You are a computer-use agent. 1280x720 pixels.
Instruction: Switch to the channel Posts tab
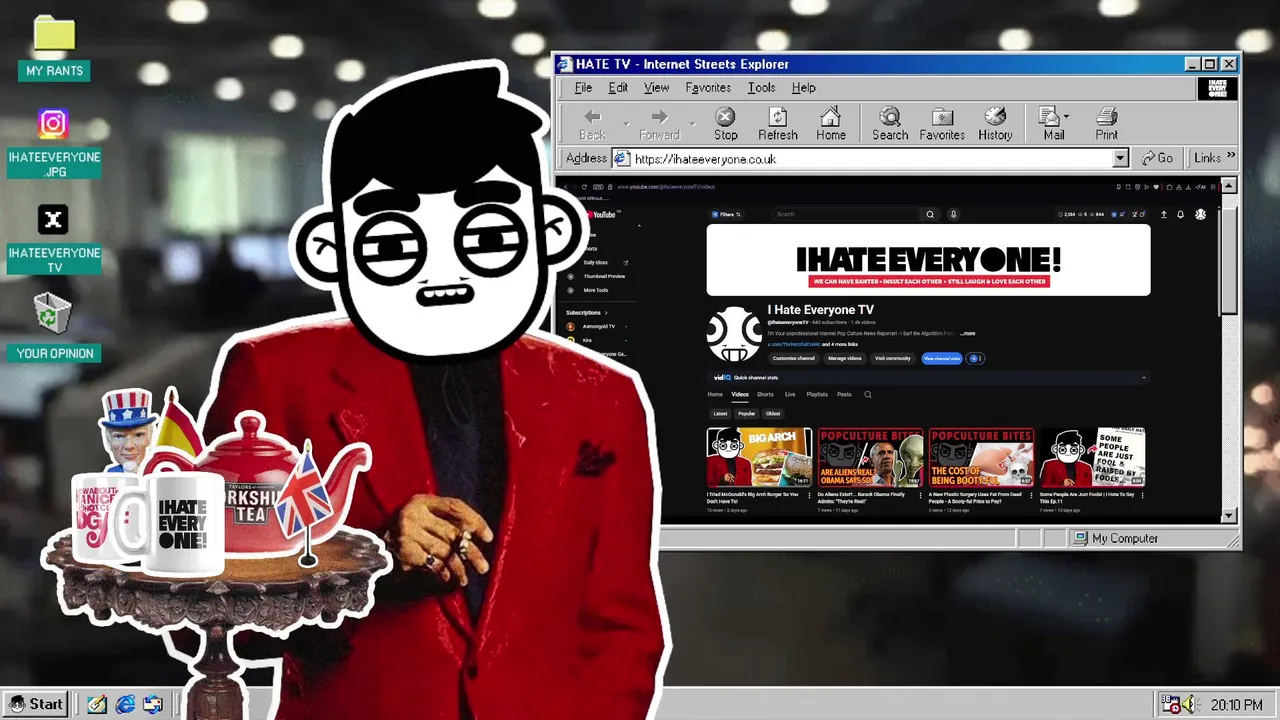click(845, 394)
